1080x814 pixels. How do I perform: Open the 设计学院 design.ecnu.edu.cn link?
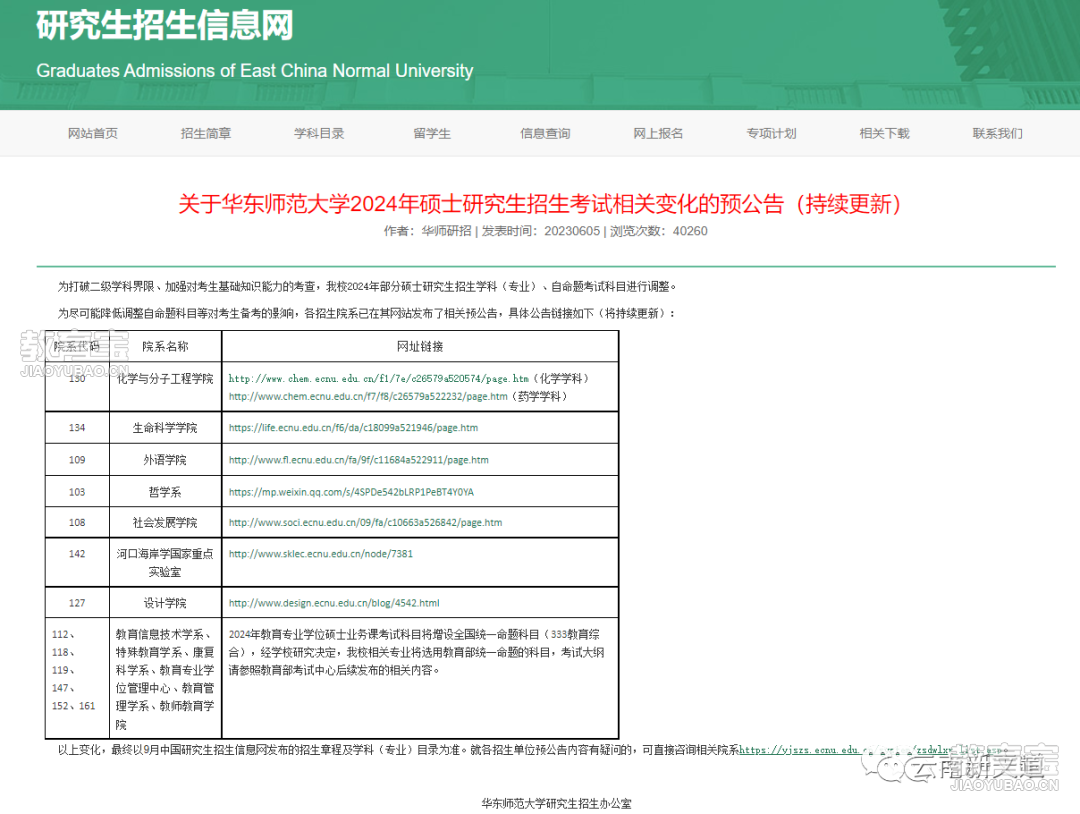(x=334, y=603)
